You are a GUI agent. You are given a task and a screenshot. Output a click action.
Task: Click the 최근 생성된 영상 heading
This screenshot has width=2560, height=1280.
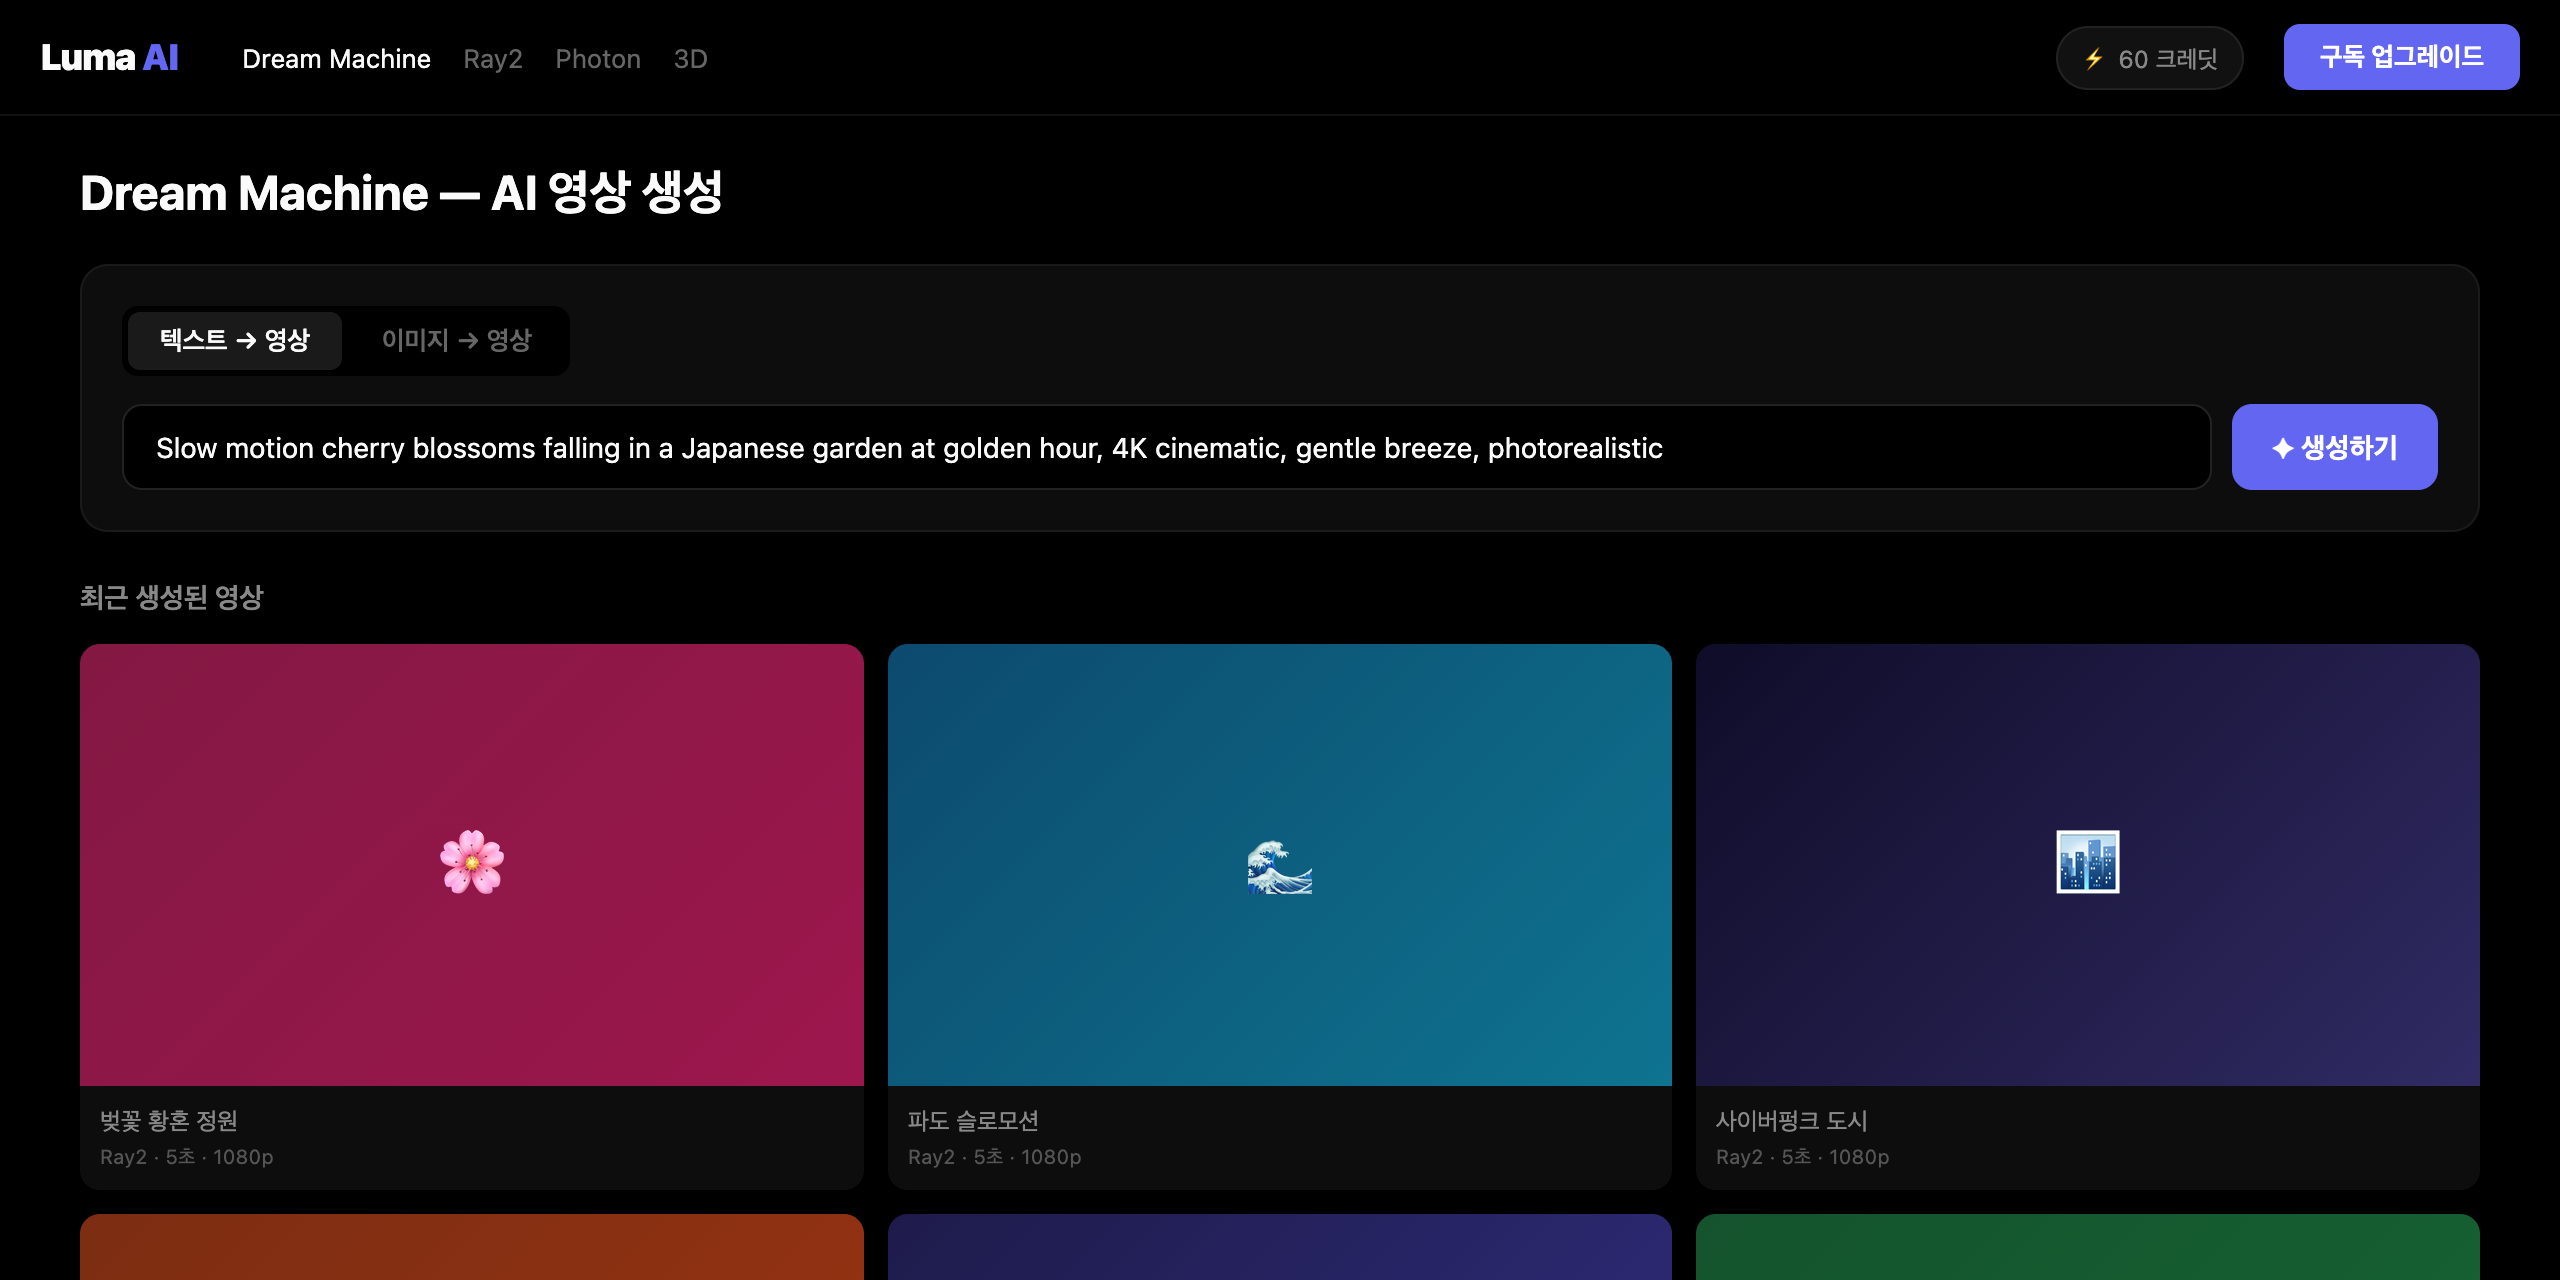tap(171, 597)
